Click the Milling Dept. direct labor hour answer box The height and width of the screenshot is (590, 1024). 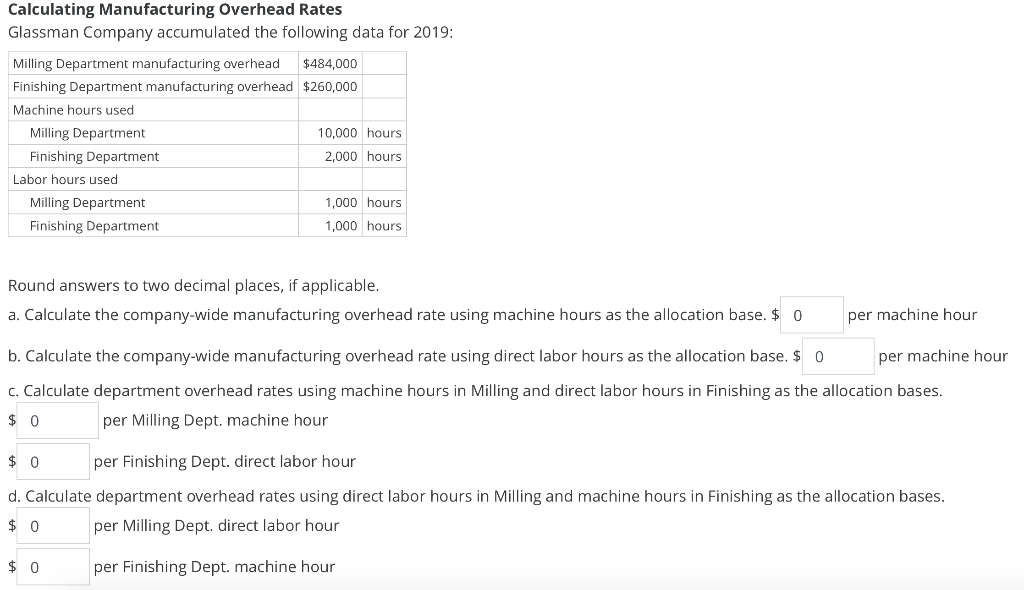[x=52, y=524]
